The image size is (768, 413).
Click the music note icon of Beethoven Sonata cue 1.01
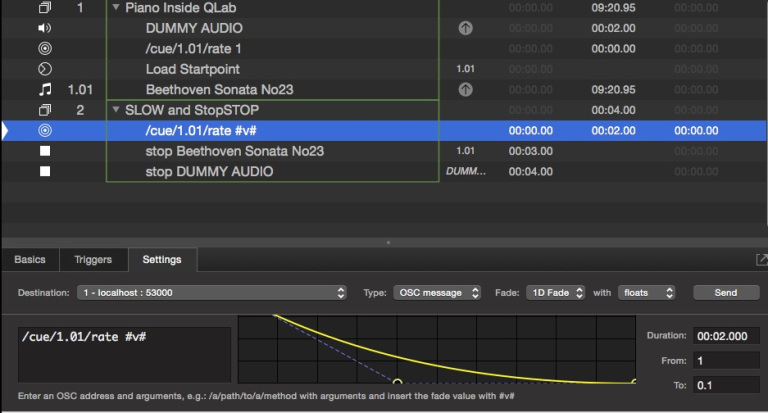pyautogui.click(x=44, y=90)
